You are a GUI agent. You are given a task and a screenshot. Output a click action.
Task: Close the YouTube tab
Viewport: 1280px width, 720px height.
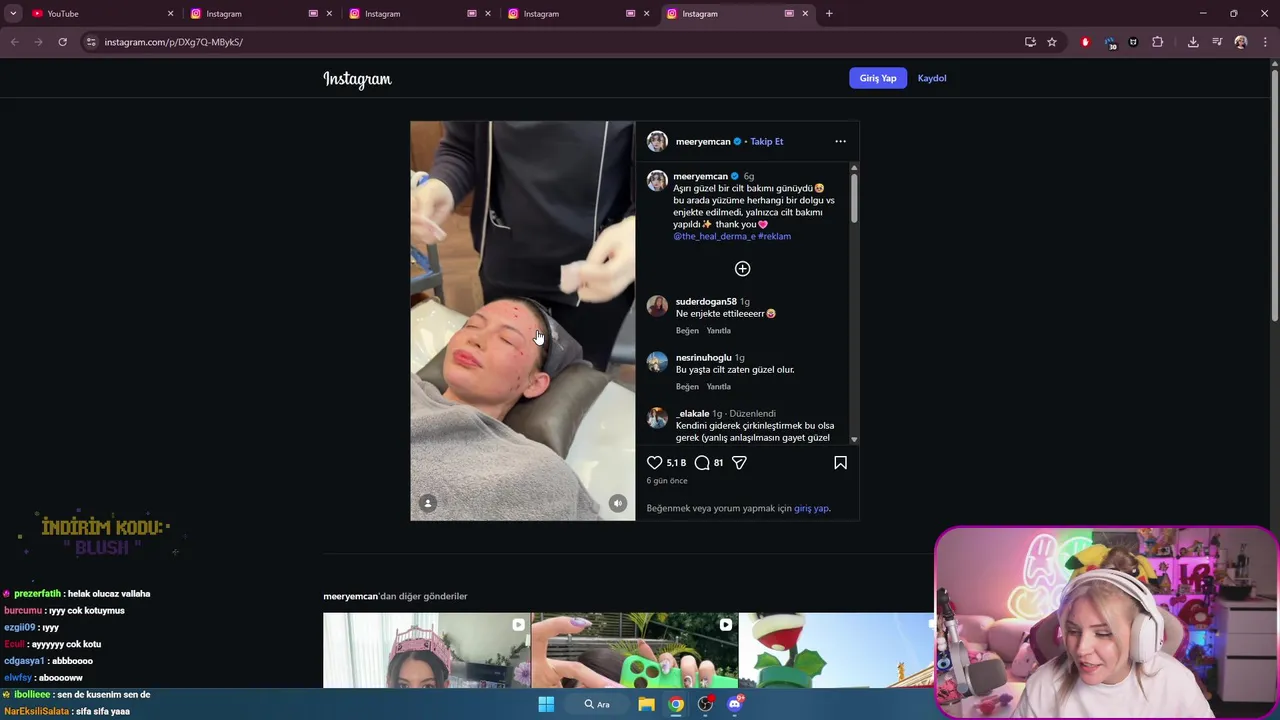170,14
